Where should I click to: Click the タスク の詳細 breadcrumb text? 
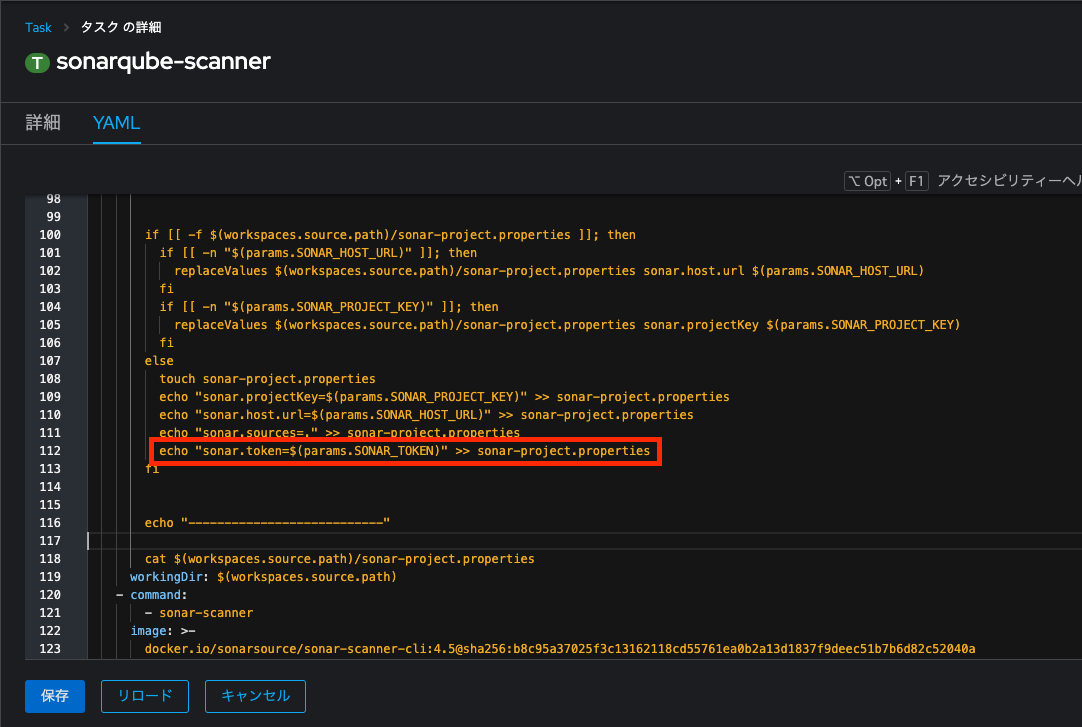[121, 28]
